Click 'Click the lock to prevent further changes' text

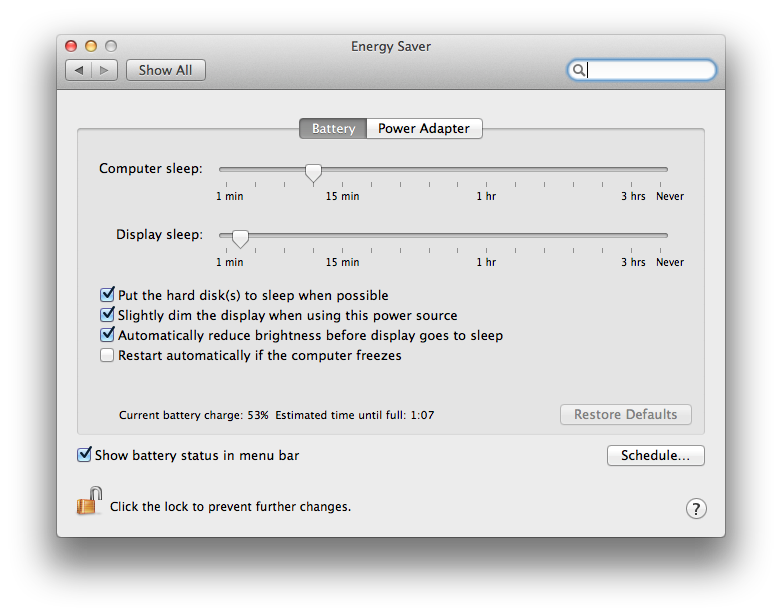pos(230,507)
